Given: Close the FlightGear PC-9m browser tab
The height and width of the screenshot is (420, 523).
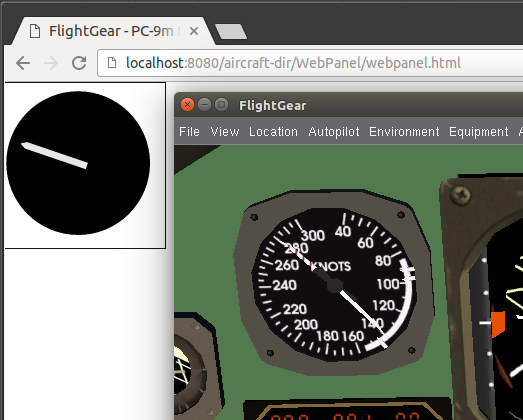Looking at the screenshot, I should coord(194,31).
